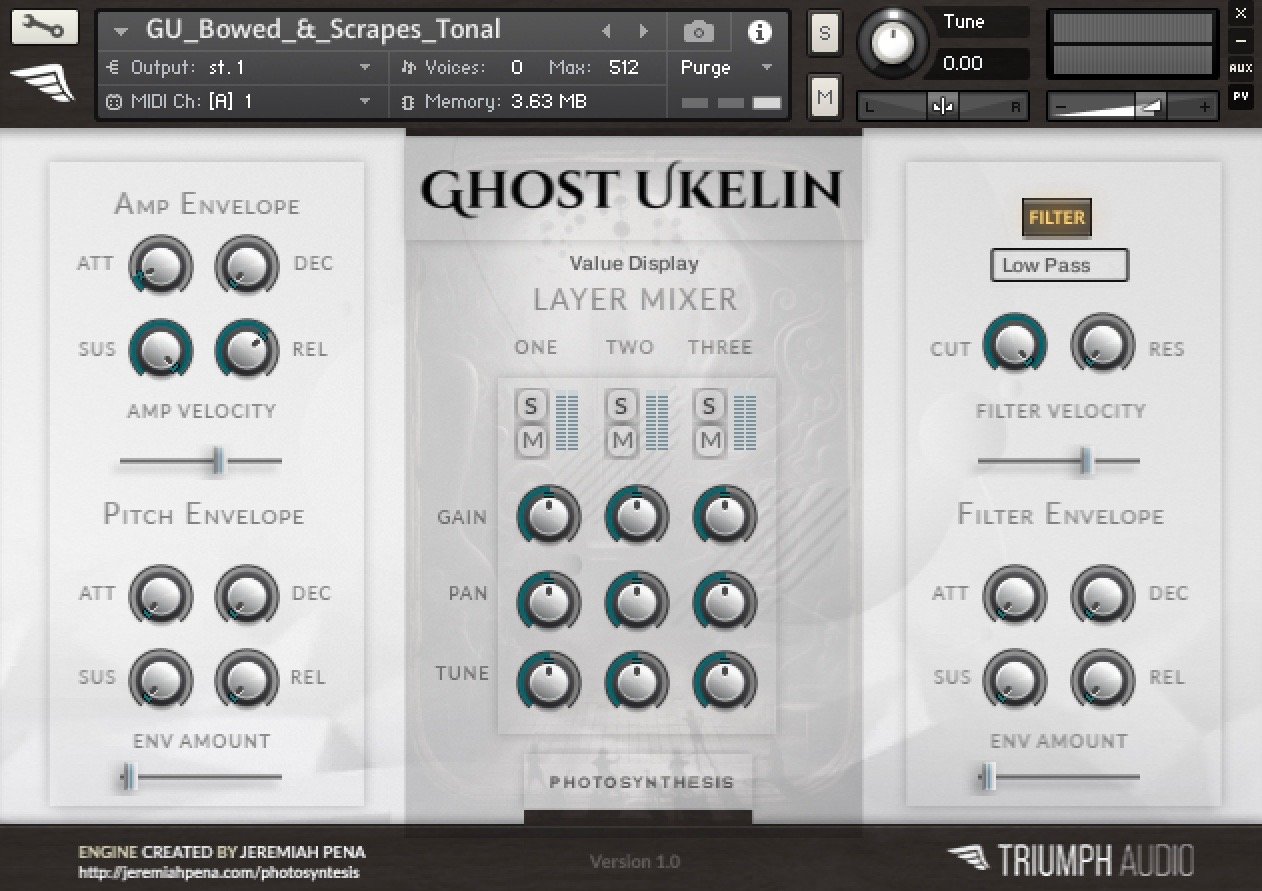Solo layer TWO
Screen dimensions: 1262x891
[621, 406]
